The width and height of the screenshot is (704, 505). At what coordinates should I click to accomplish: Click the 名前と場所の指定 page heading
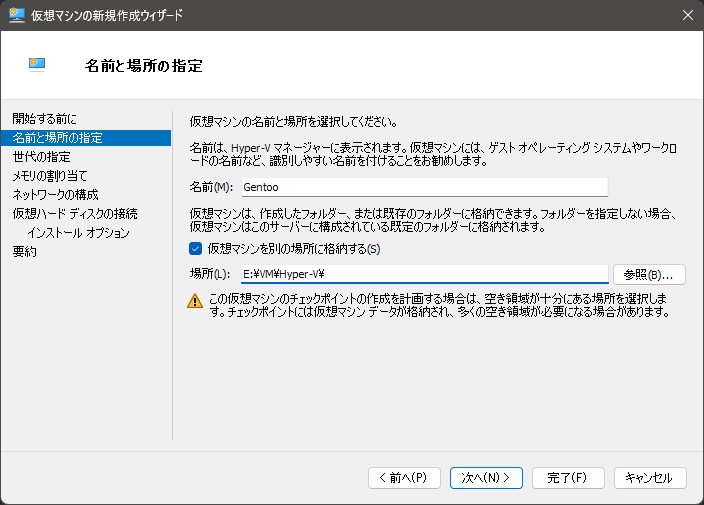click(x=144, y=66)
